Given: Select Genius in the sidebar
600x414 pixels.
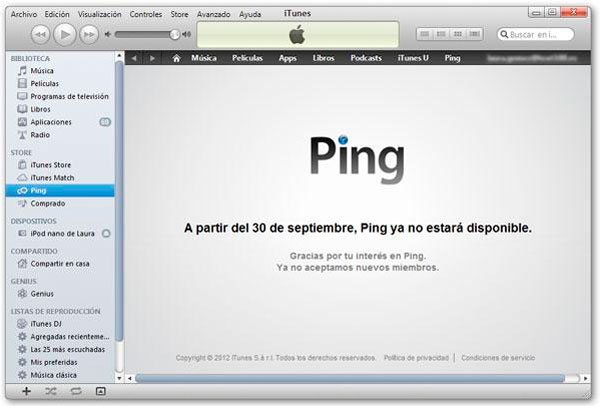Looking at the screenshot, I should [44, 294].
